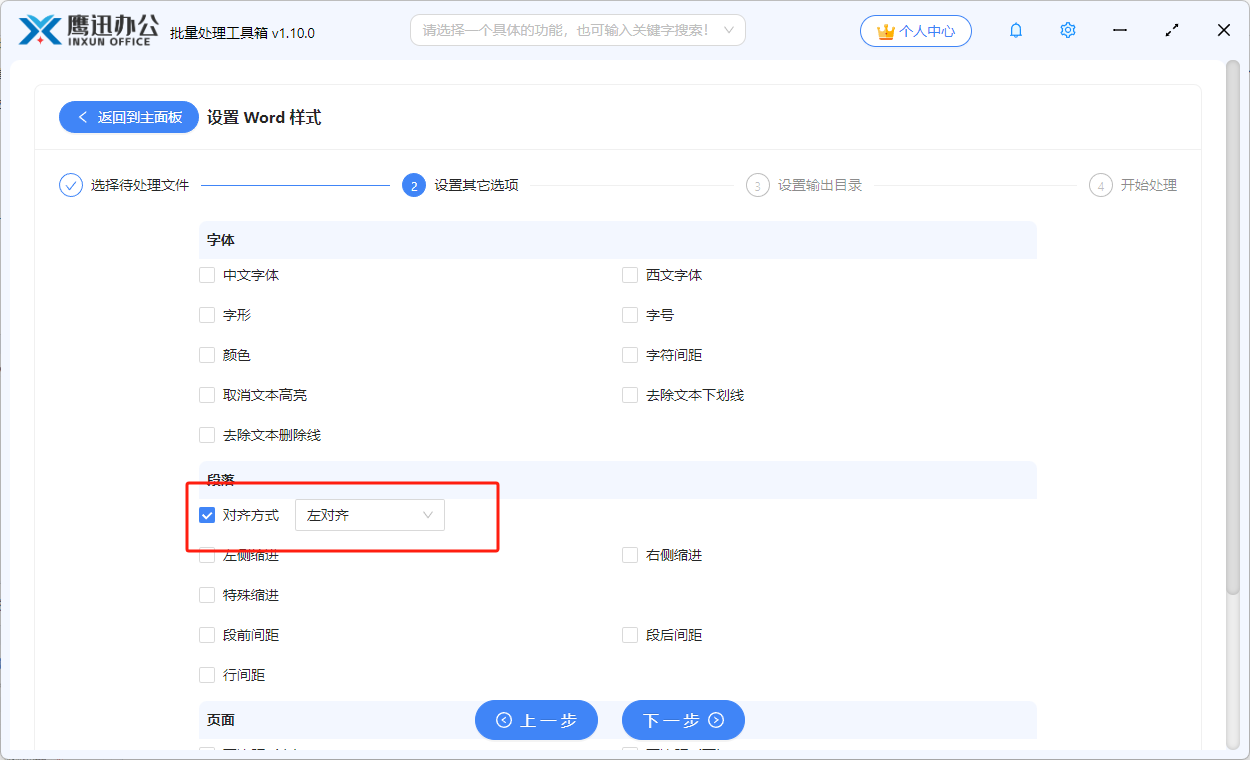This screenshot has height=760, width=1250.
Task: Enable 去除文本下划线 checkbox
Action: click(630, 395)
